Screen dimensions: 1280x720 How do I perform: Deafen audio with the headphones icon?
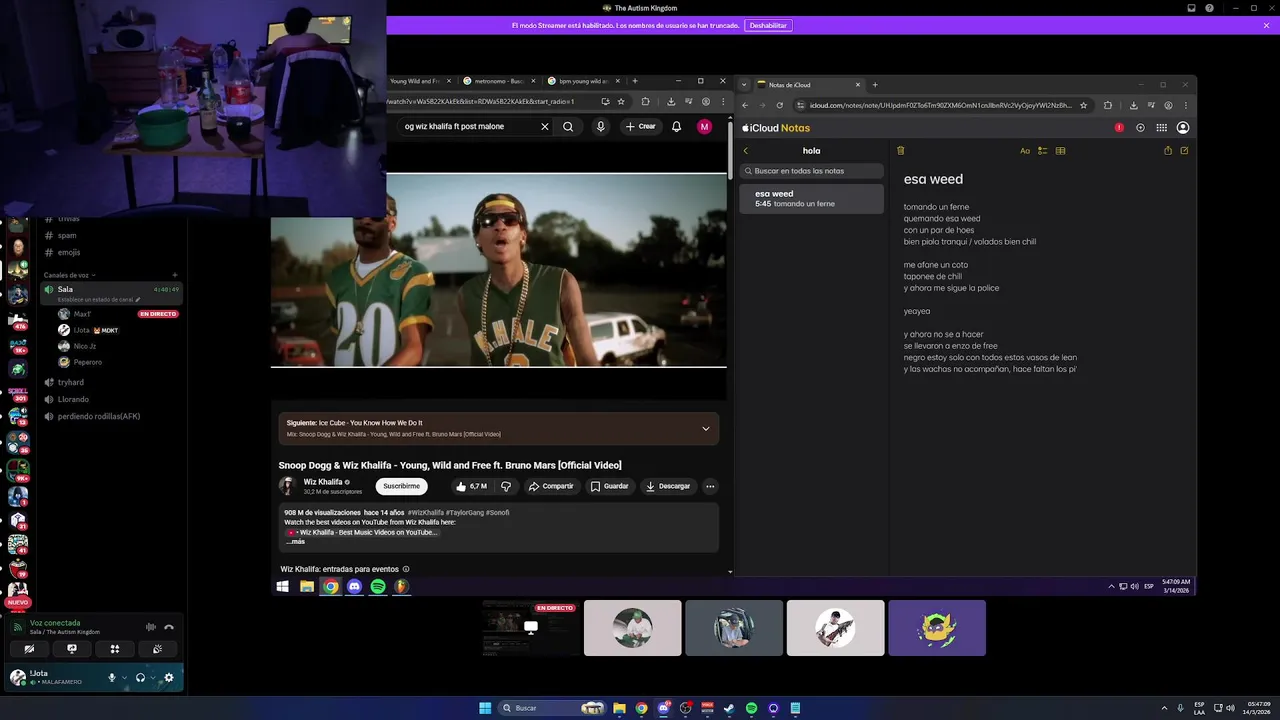tap(140, 677)
